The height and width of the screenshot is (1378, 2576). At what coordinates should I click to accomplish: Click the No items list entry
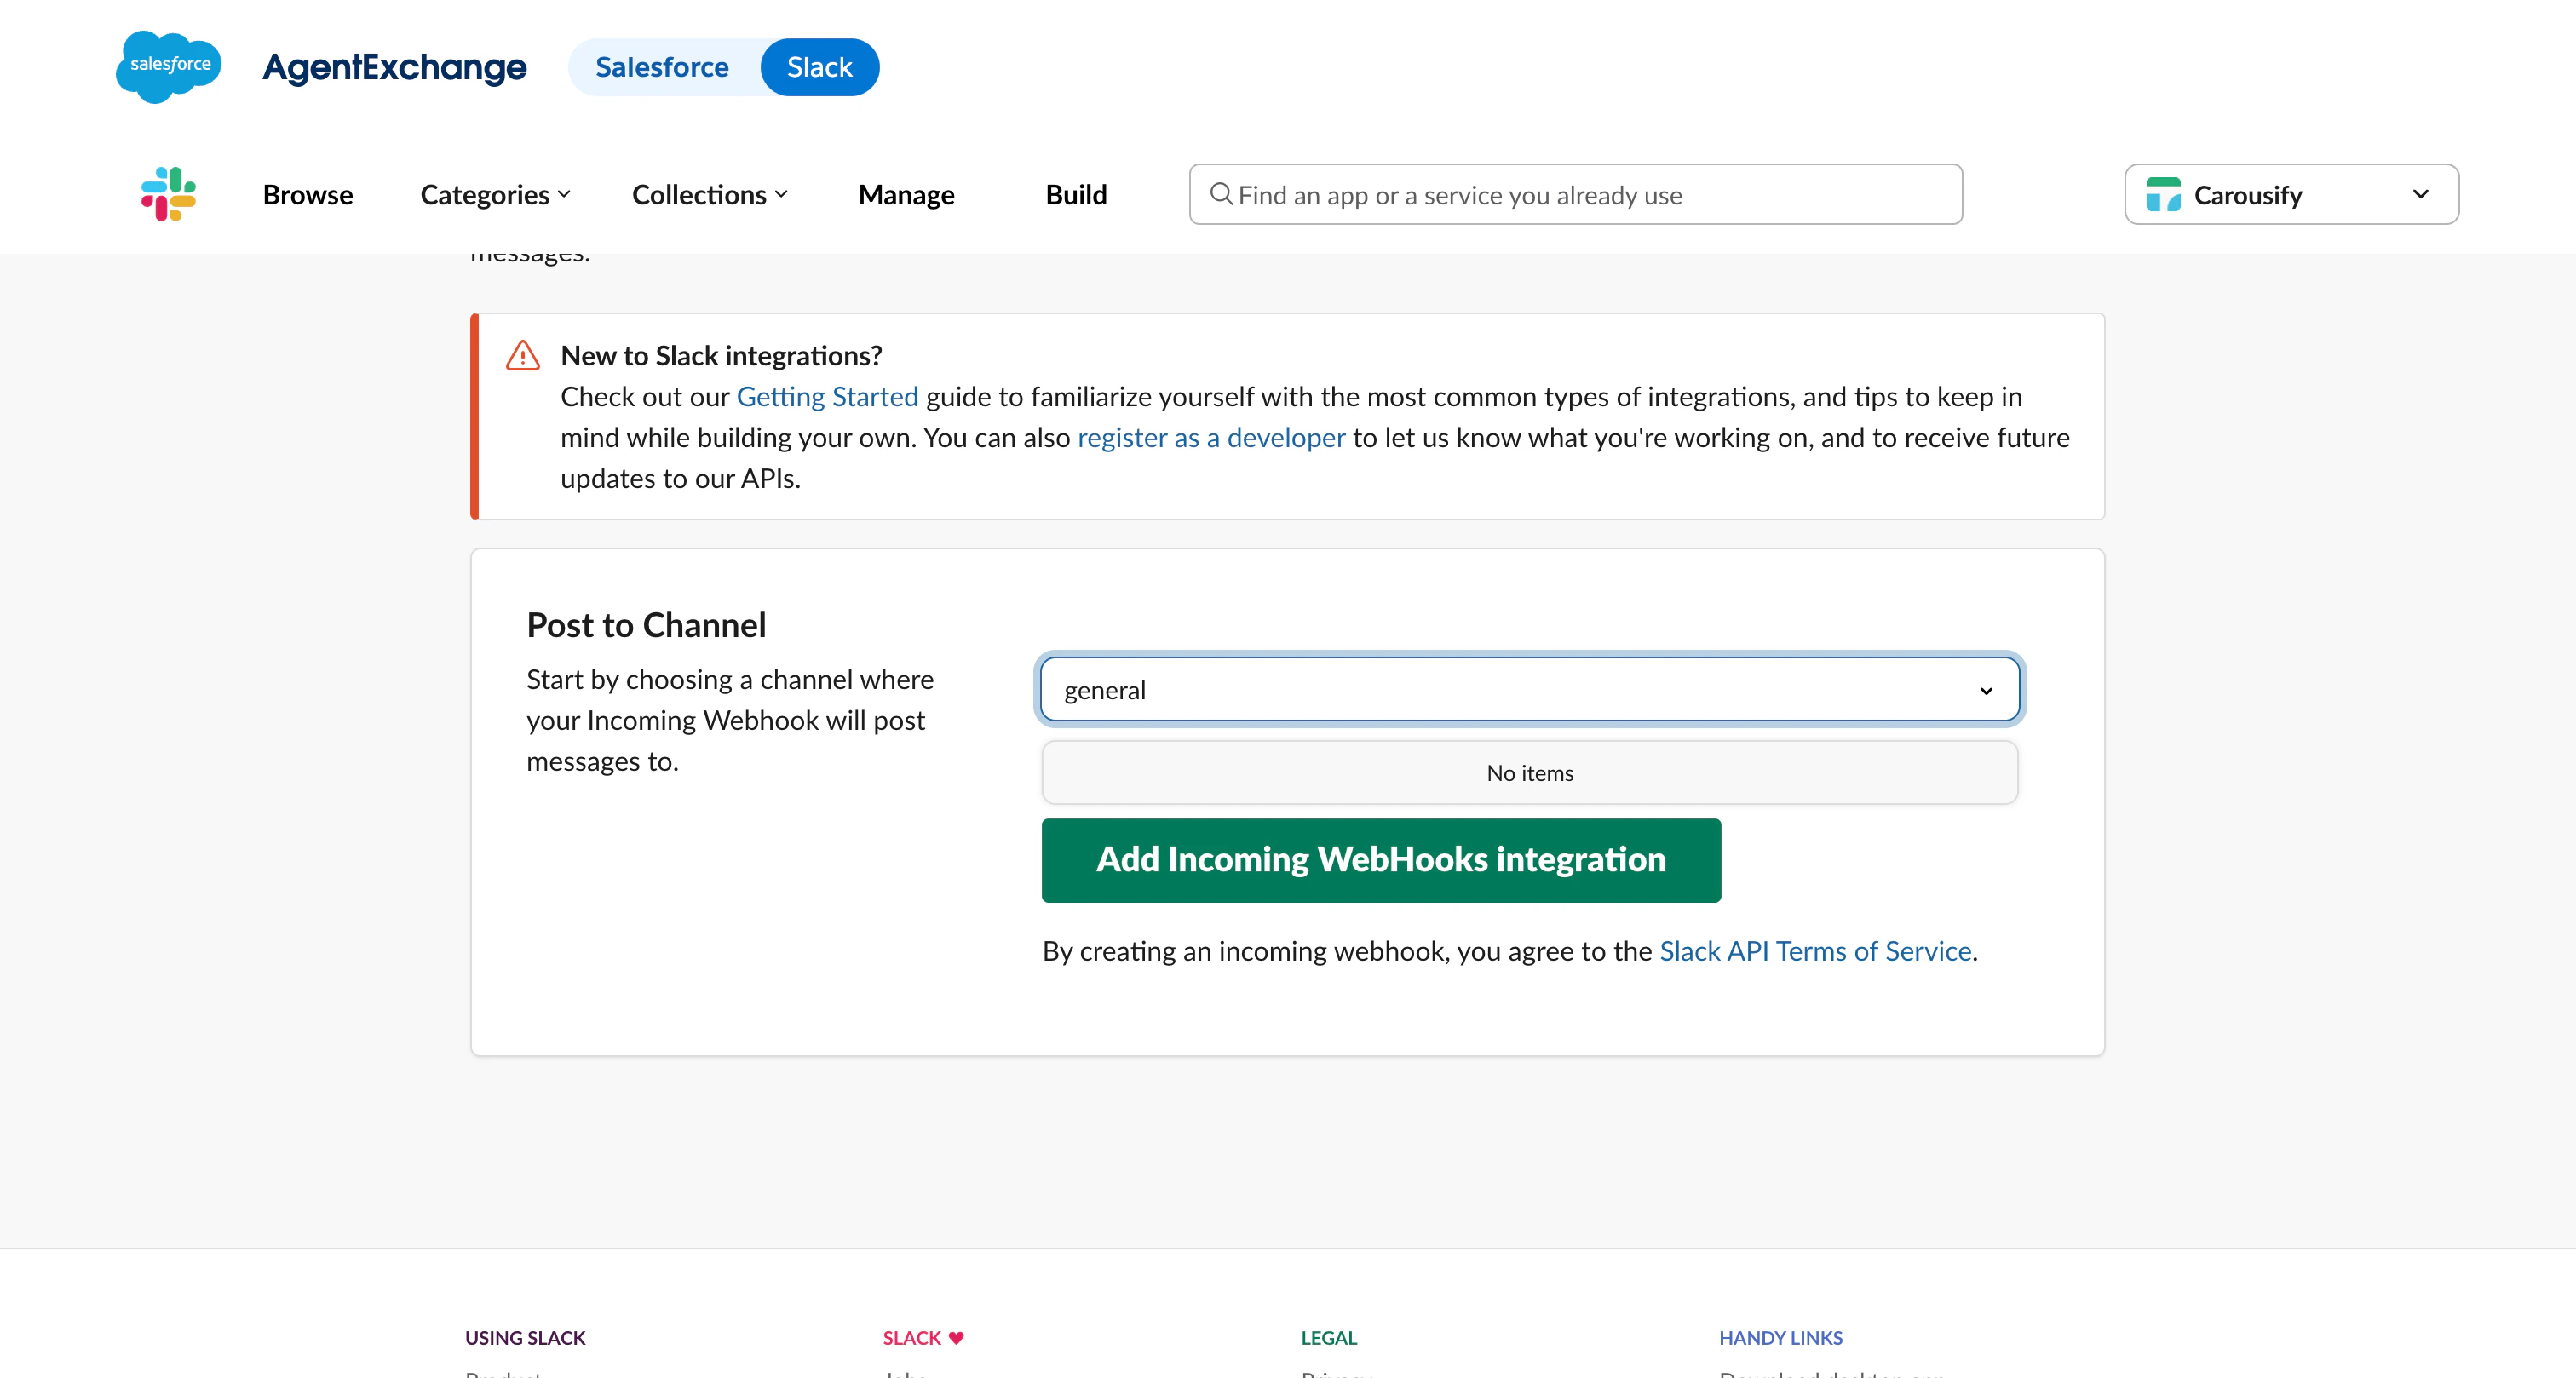pos(1530,773)
